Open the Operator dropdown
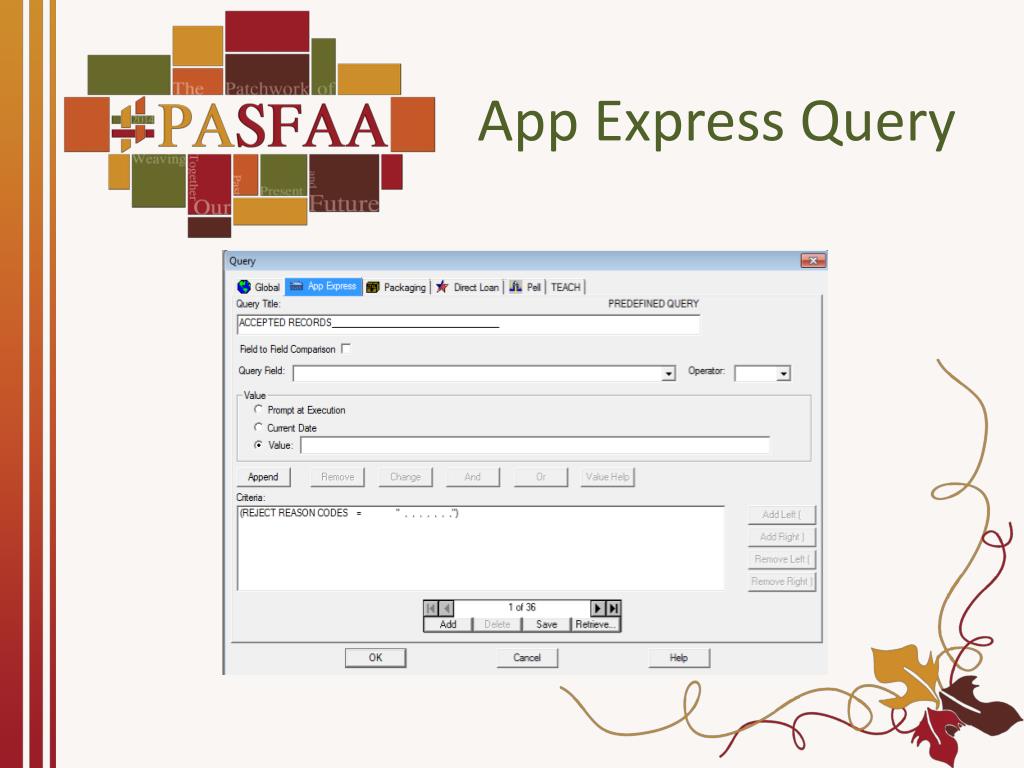 783,374
